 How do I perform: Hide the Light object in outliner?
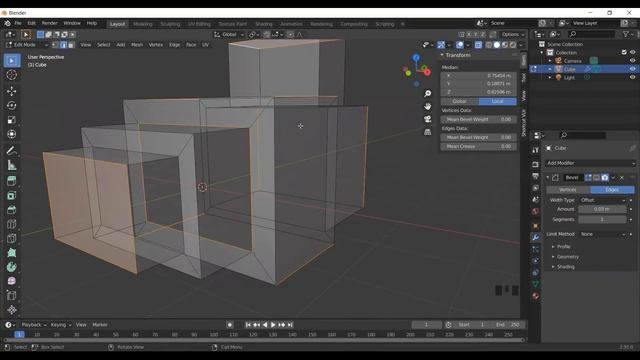pyautogui.click(x=632, y=78)
